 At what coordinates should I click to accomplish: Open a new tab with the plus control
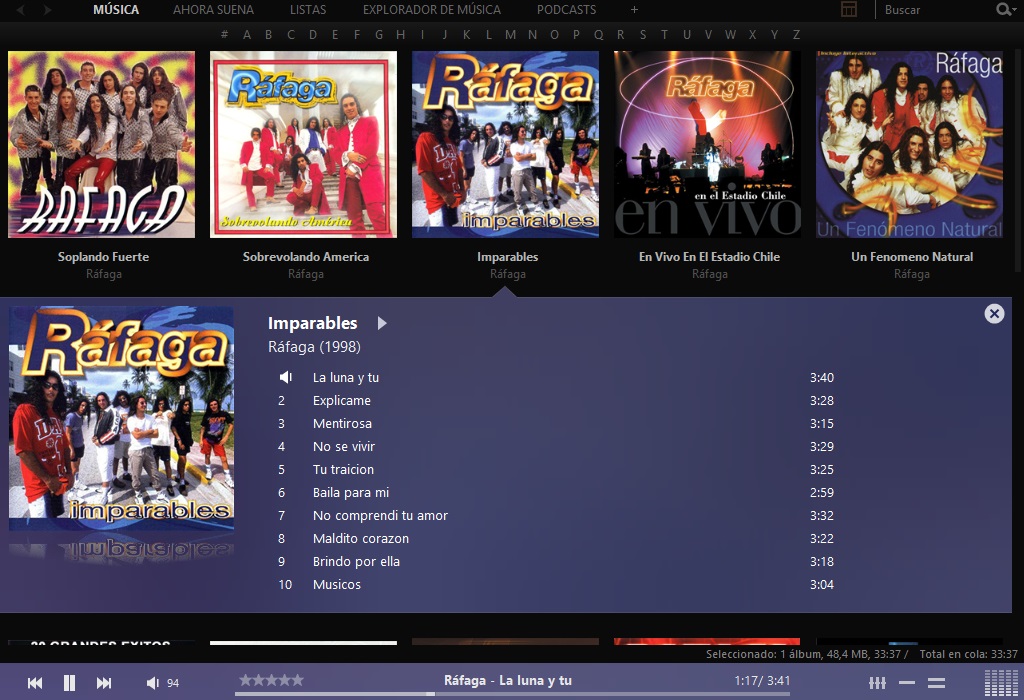633,10
